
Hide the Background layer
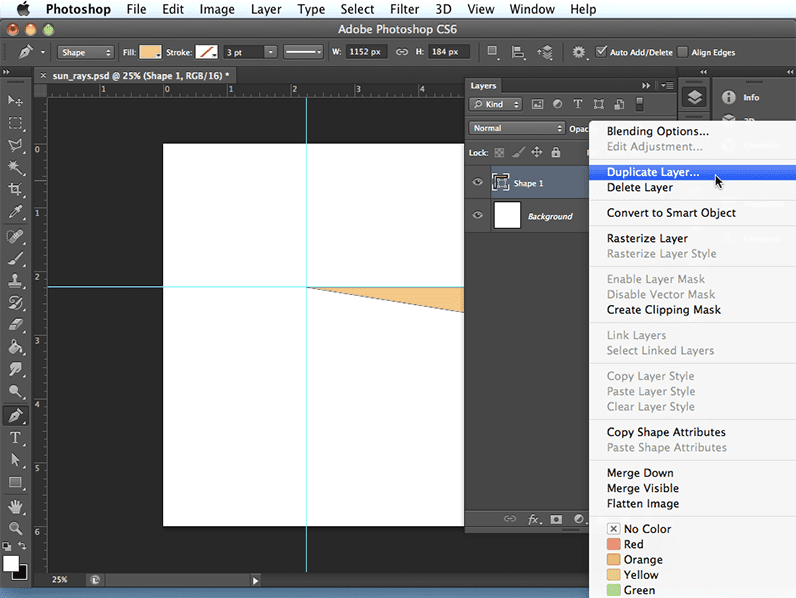(477, 215)
